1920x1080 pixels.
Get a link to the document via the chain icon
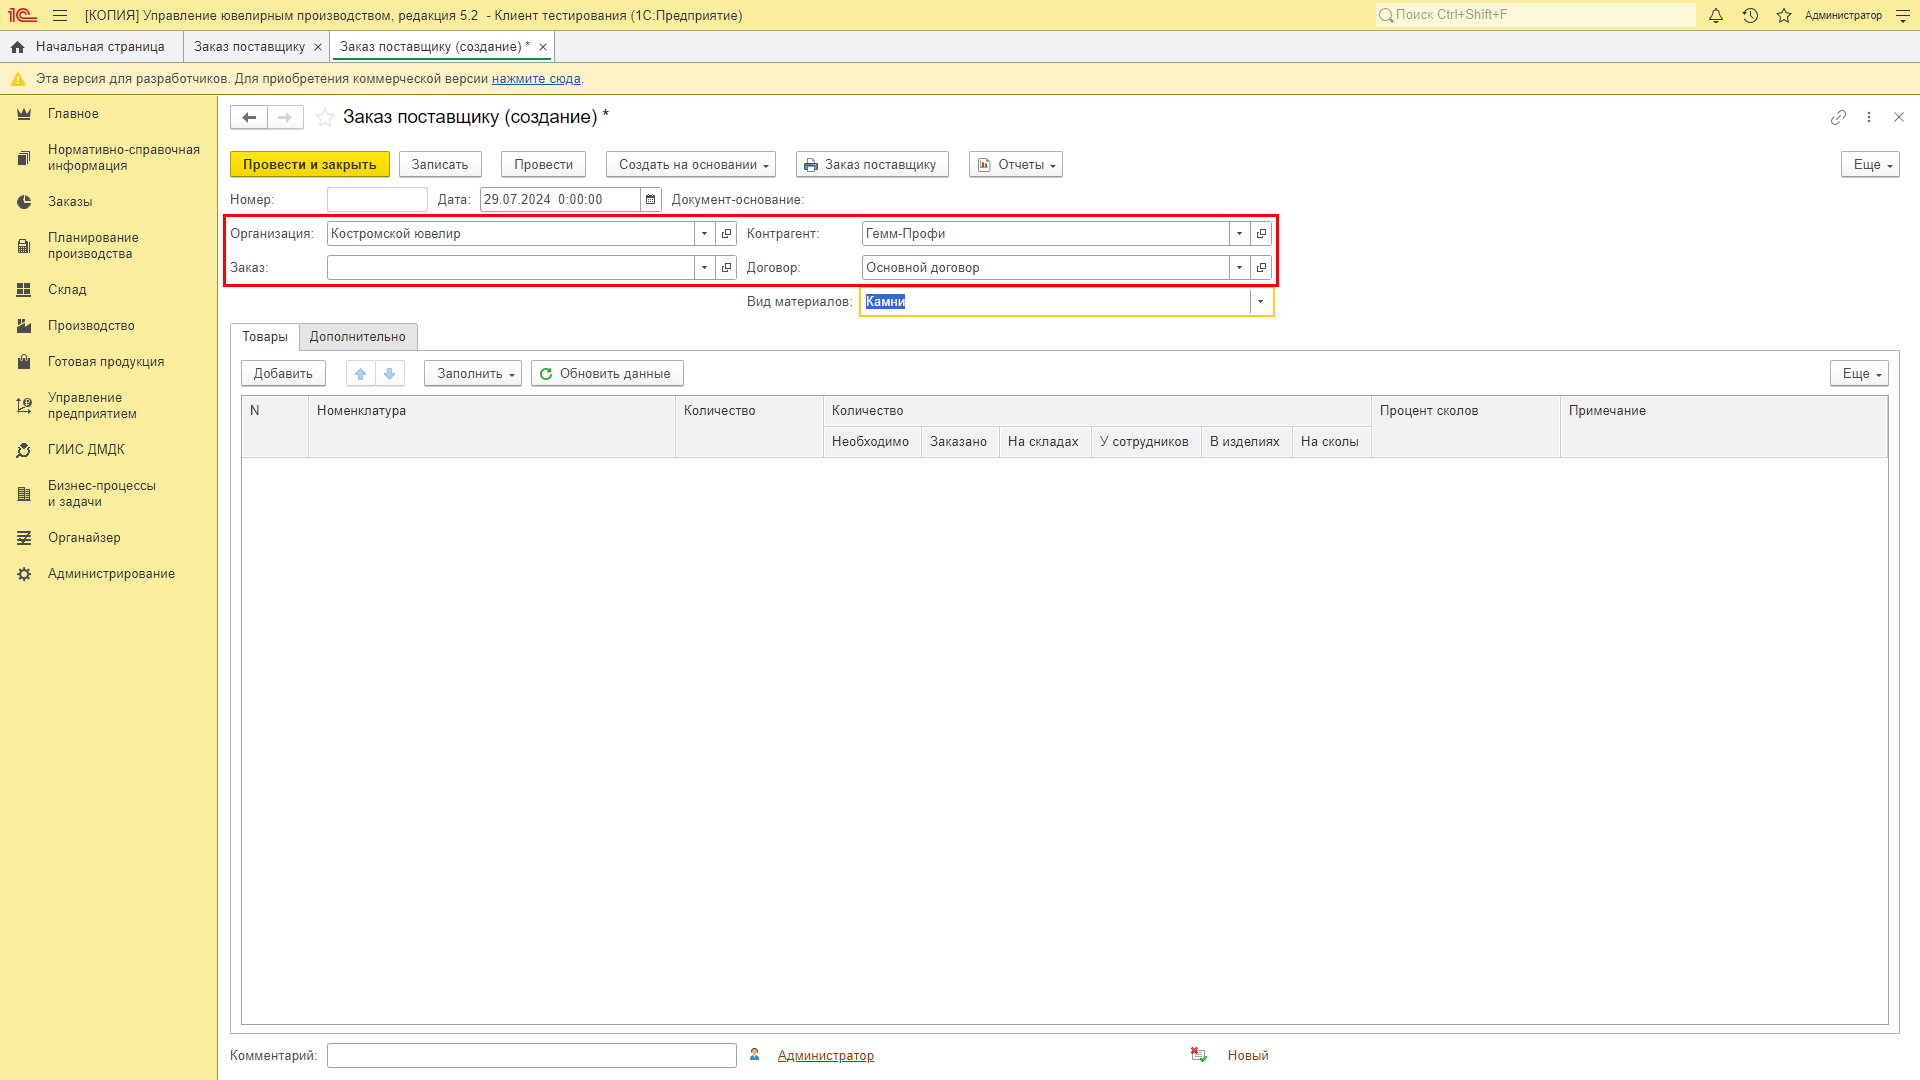(1838, 117)
